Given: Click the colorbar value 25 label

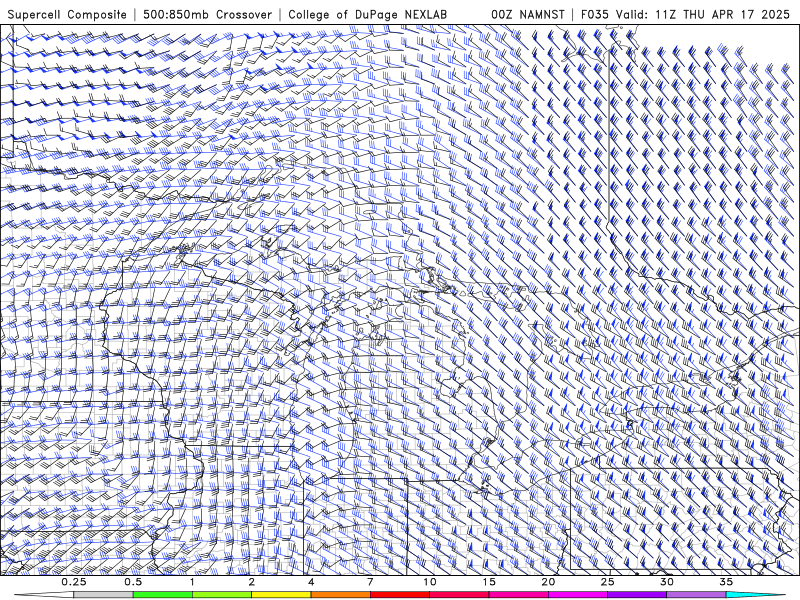Looking at the screenshot, I should click(x=607, y=582).
